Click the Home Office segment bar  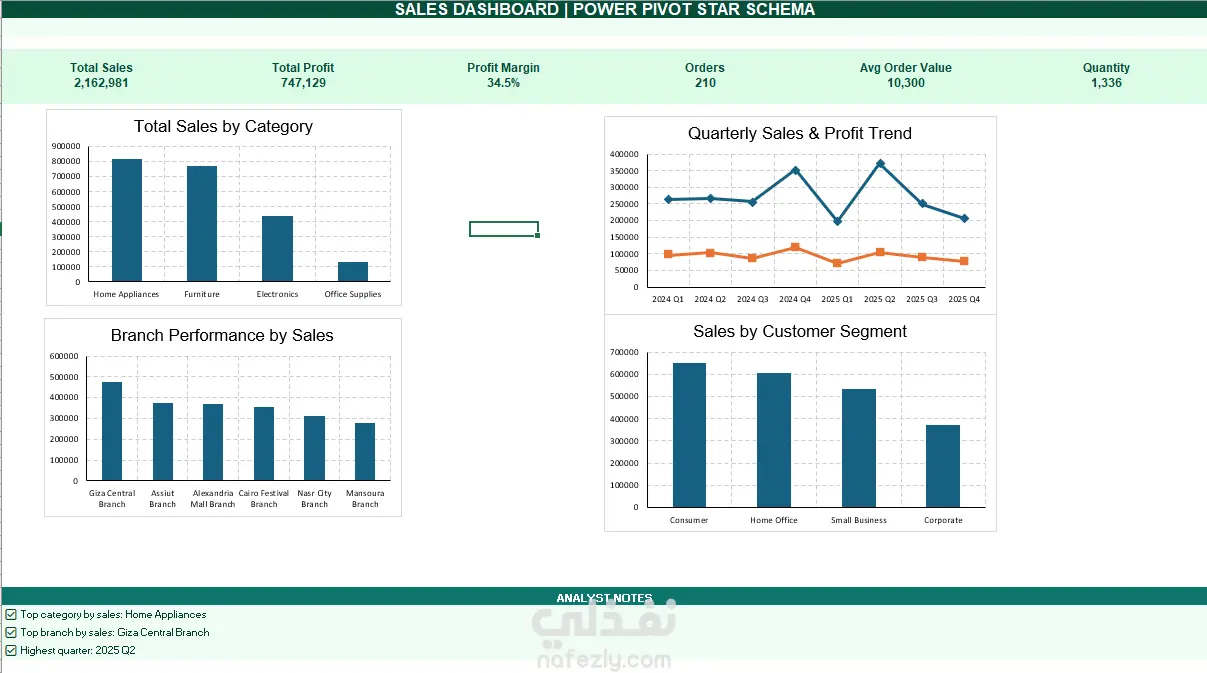tap(774, 440)
